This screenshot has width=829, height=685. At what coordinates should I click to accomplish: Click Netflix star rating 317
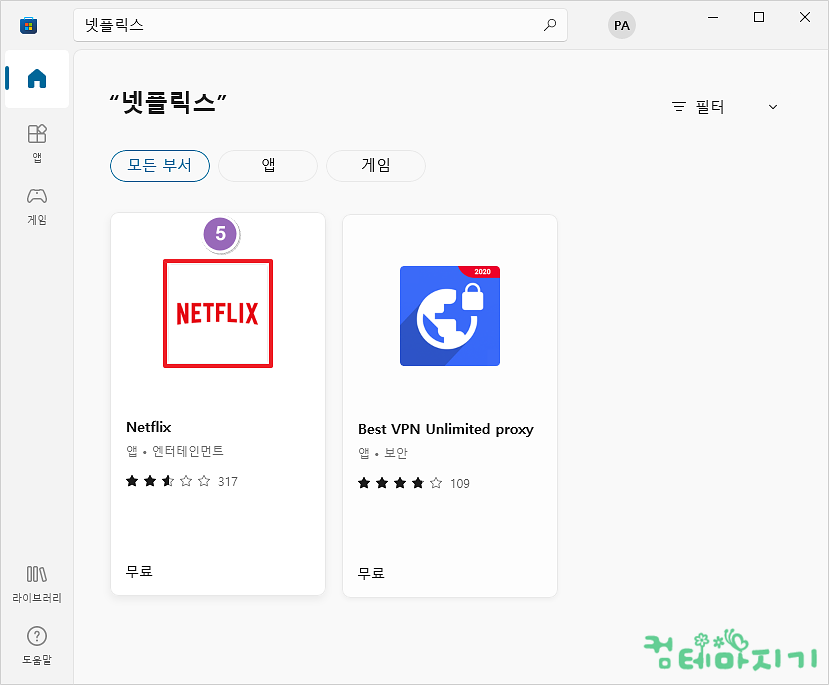(182, 481)
